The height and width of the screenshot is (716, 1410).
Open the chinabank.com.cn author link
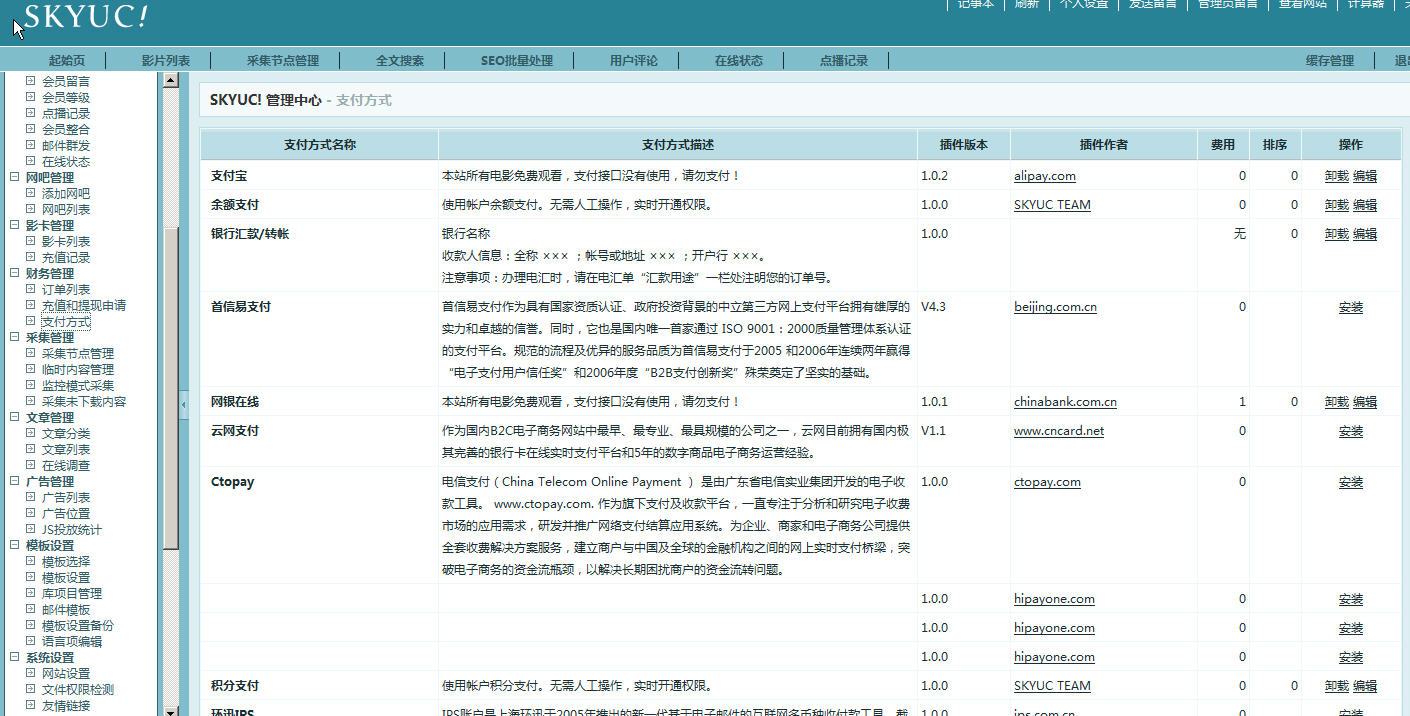click(x=1065, y=402)
